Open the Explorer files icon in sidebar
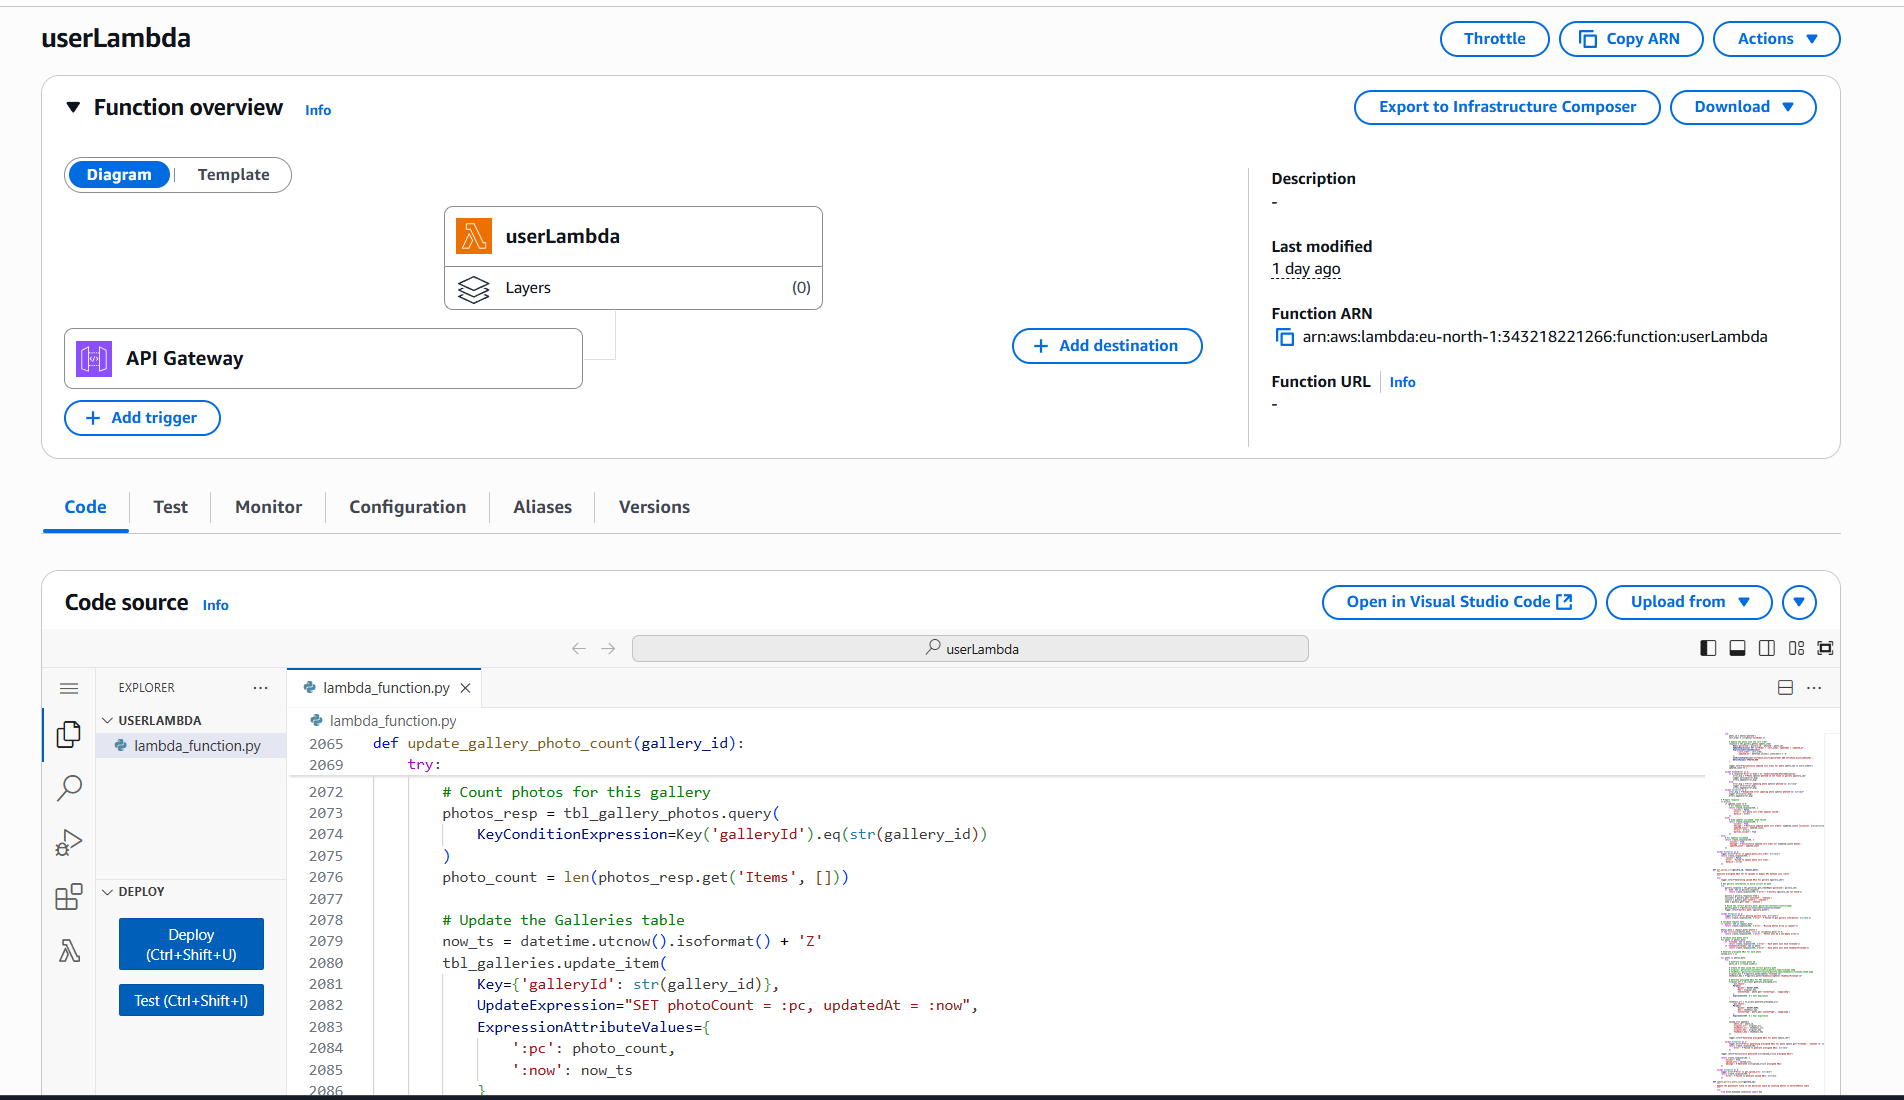Image resolution: width=1904 pixels, height=1100 pixels. pos(69,734)
